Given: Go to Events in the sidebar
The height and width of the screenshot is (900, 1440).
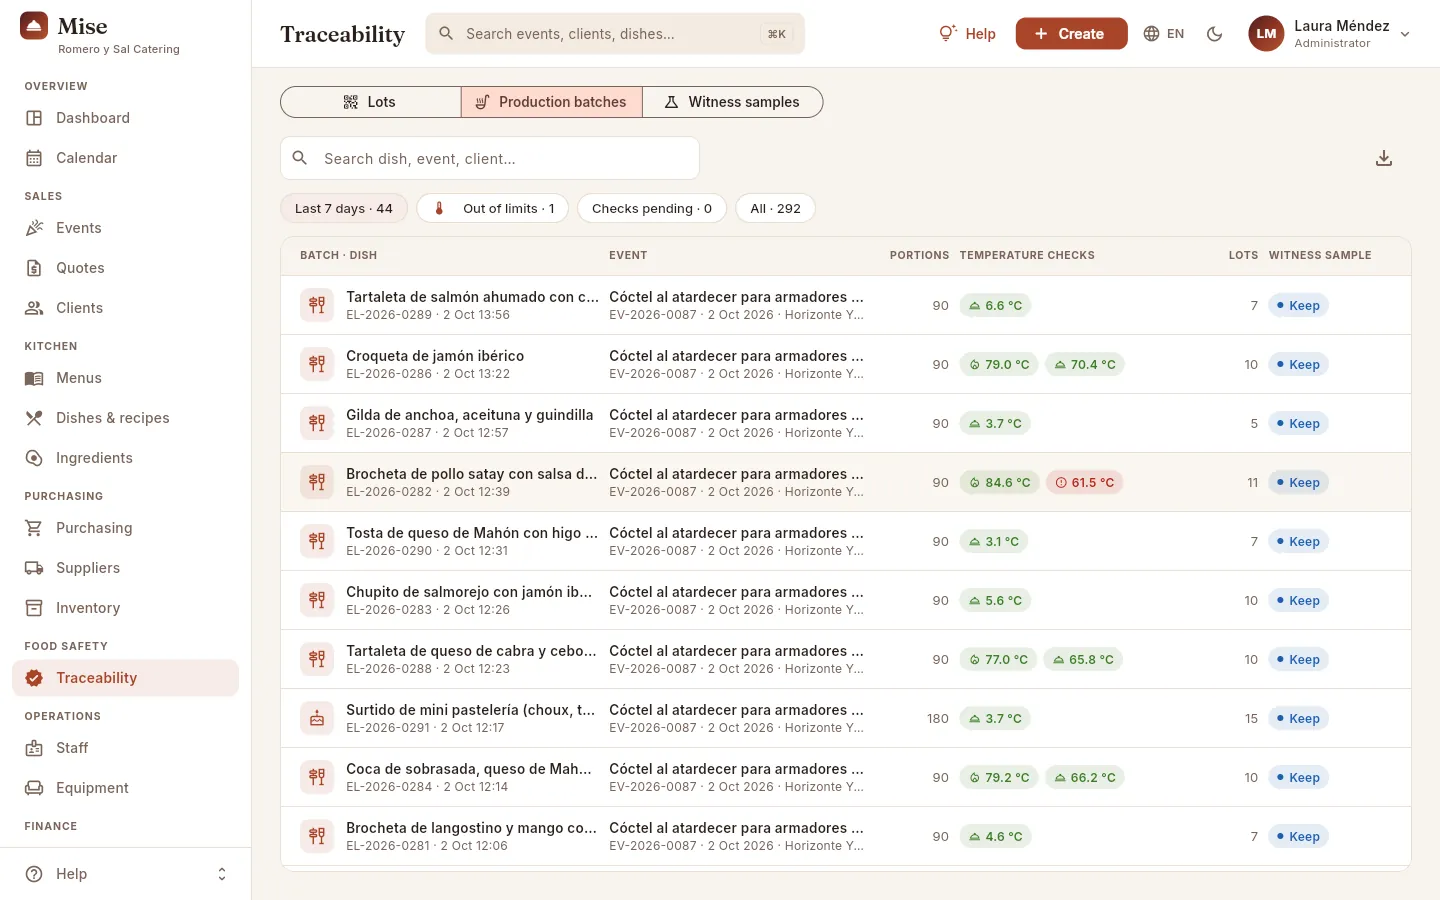Looking at the screenshot, I should [126, 228].
